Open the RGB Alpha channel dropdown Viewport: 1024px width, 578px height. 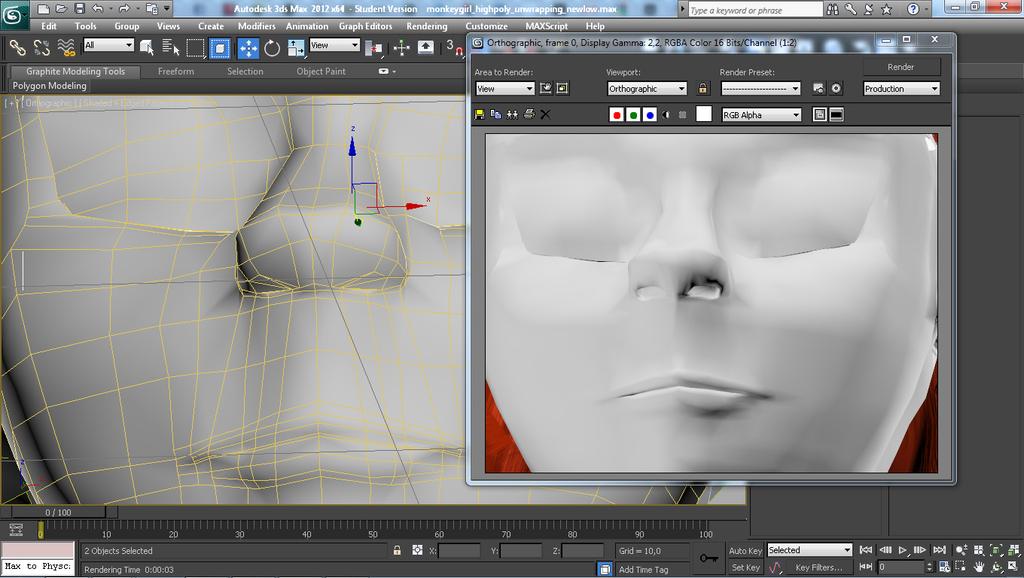pyautogui.click(x=761, y=115)
